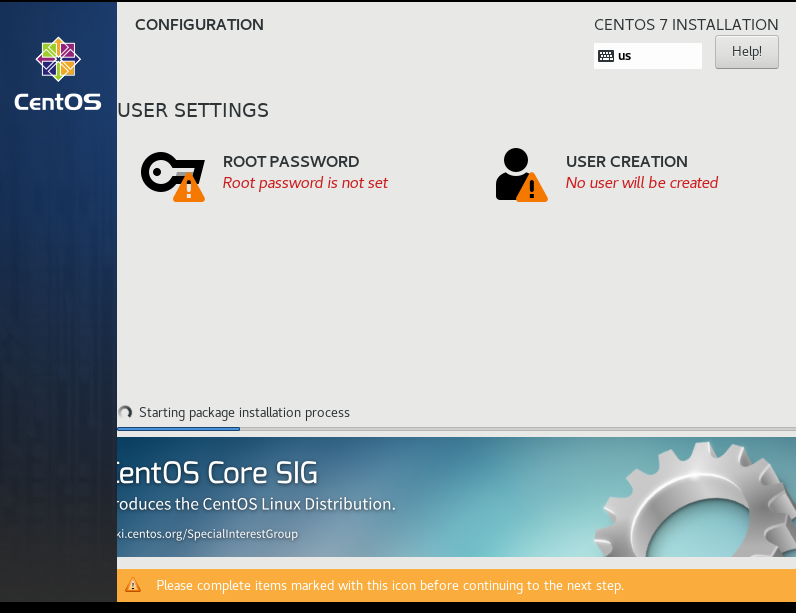
Task: Click the installation progress spinner
Action: [x=125, y=412]
